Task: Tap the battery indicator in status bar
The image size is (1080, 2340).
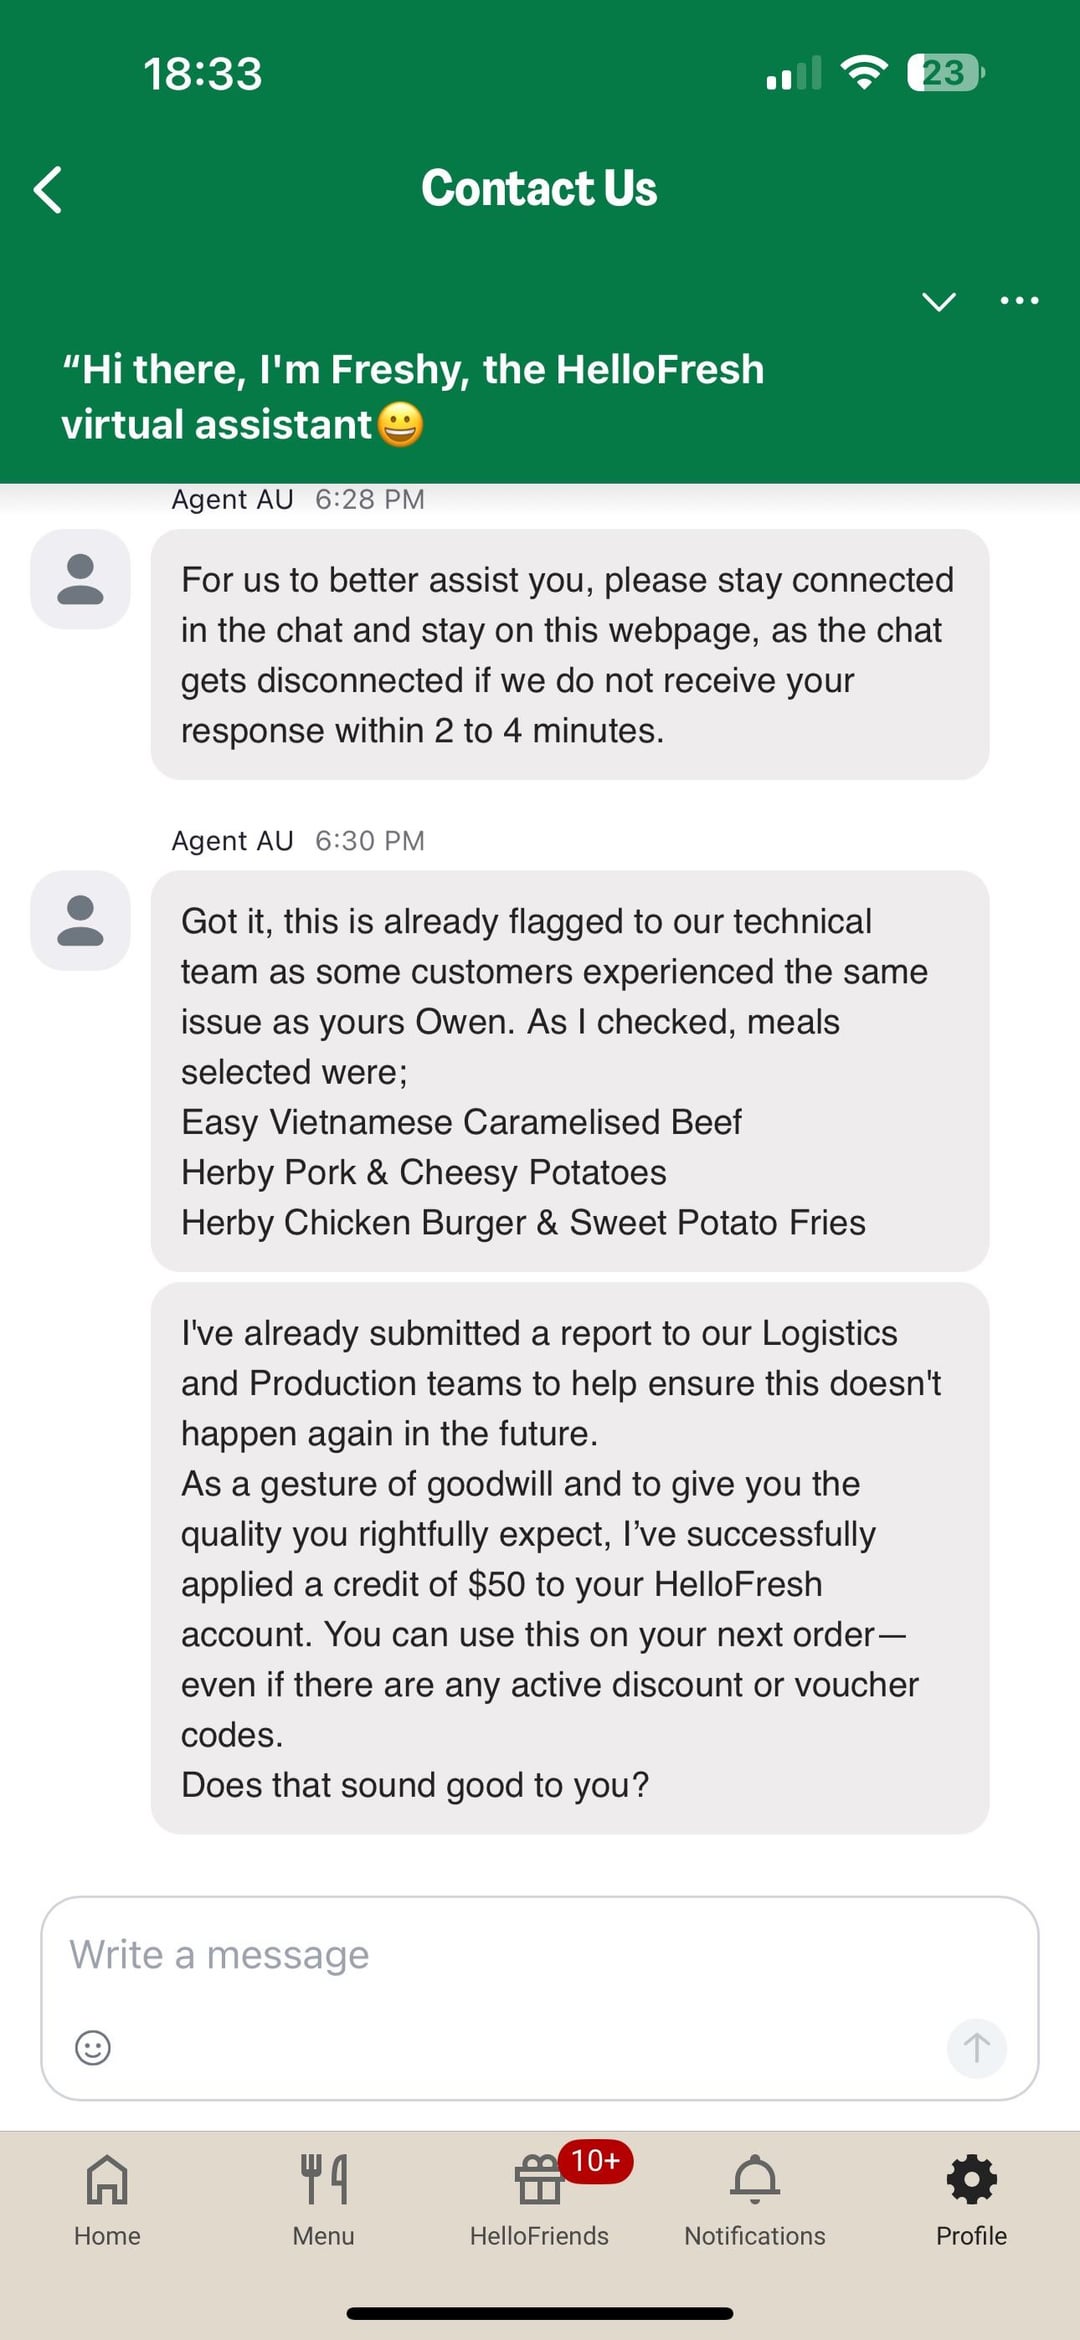Action: click(x=944, y=73)
